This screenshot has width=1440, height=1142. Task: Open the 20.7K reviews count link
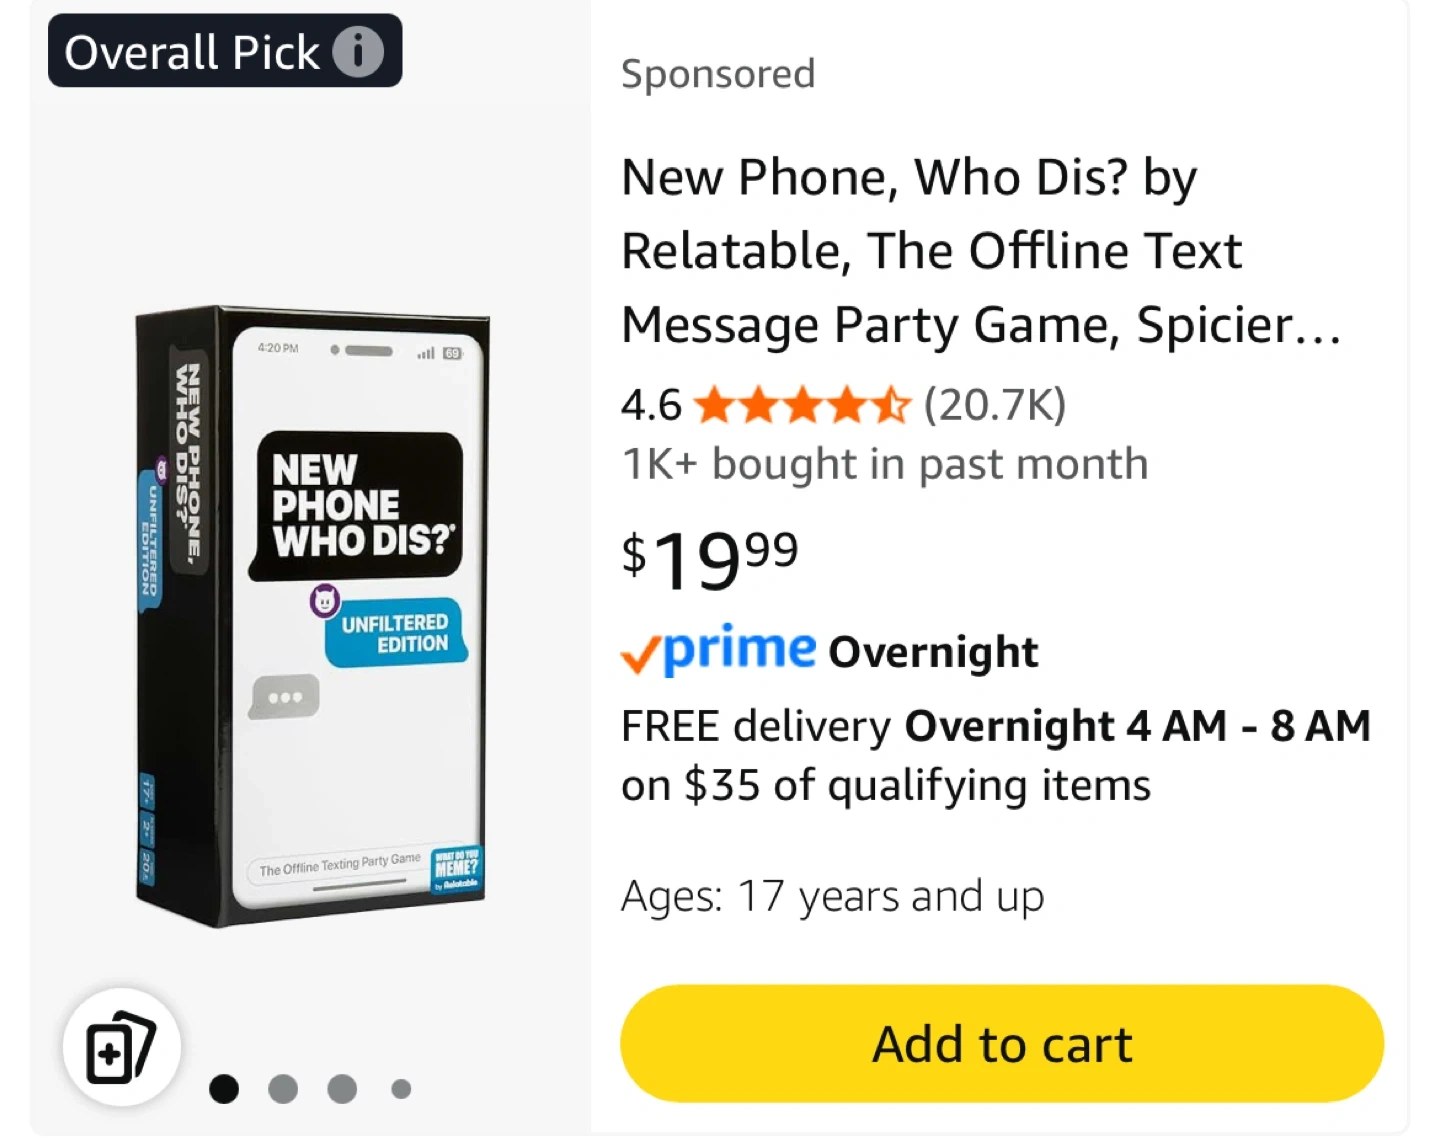[995, 406]
